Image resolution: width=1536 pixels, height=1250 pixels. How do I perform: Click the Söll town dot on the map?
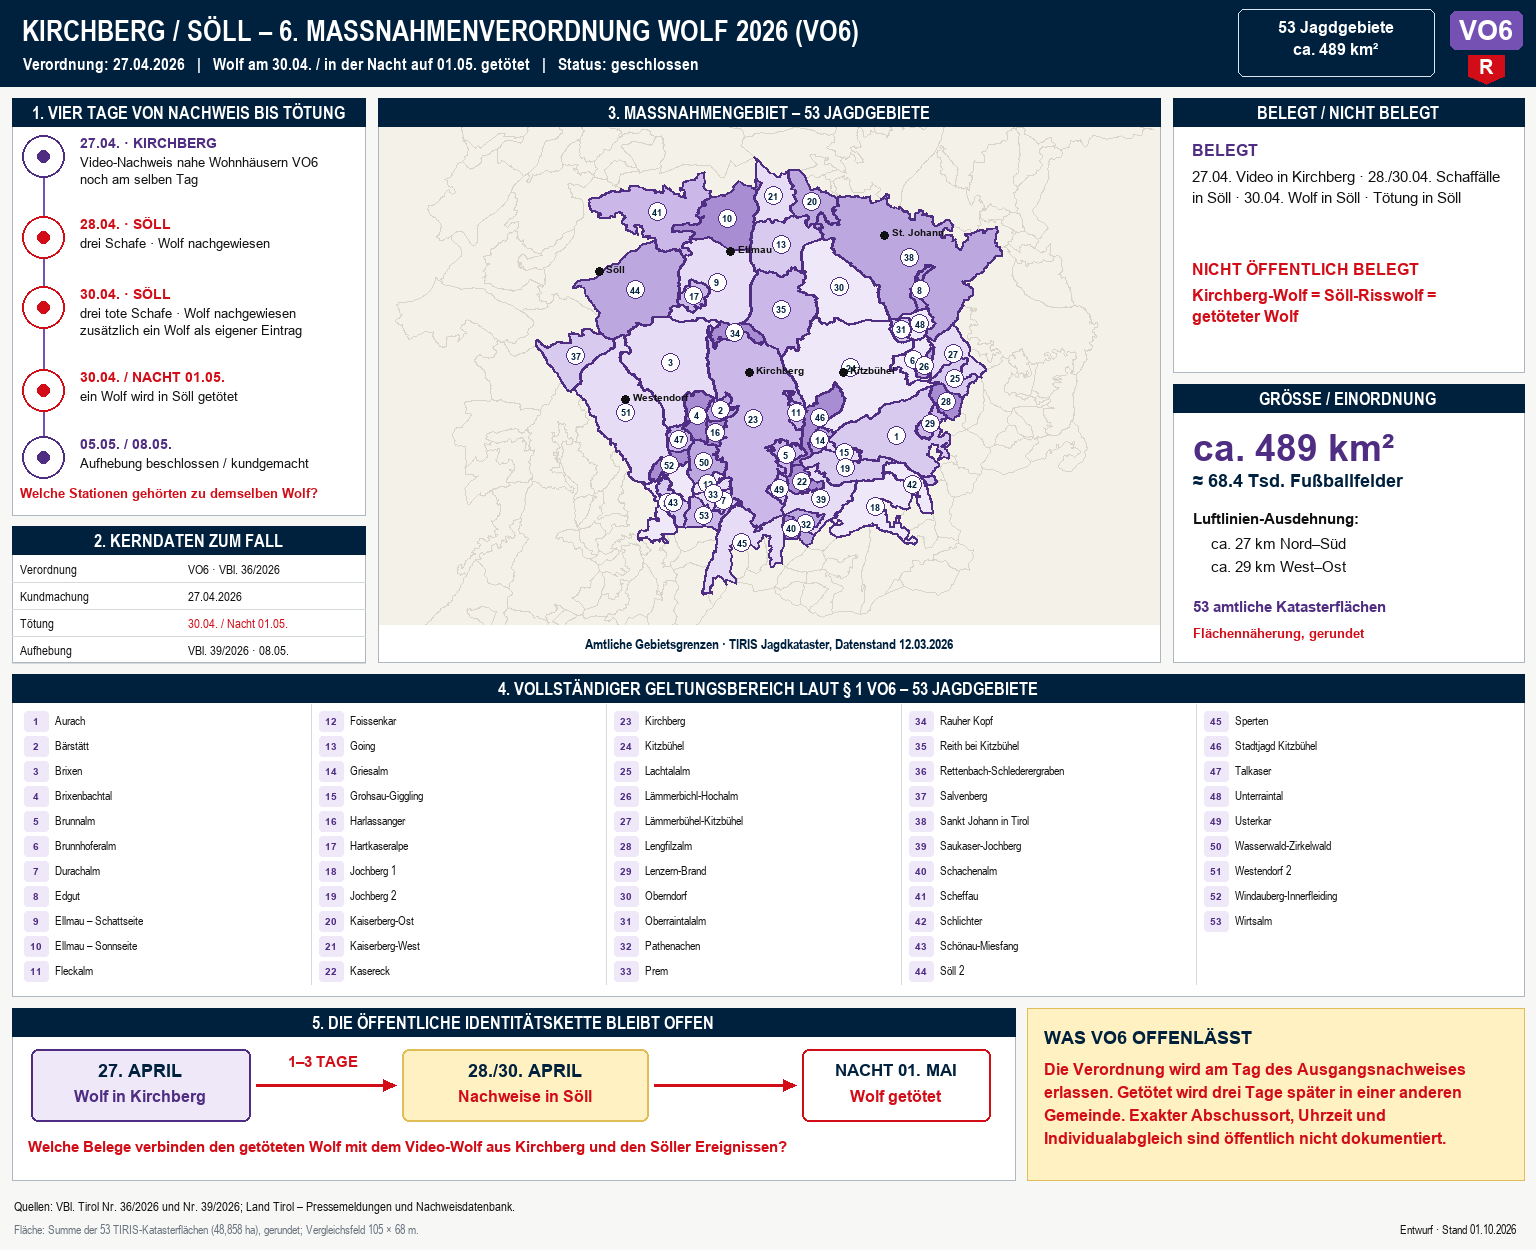(599, 271)
